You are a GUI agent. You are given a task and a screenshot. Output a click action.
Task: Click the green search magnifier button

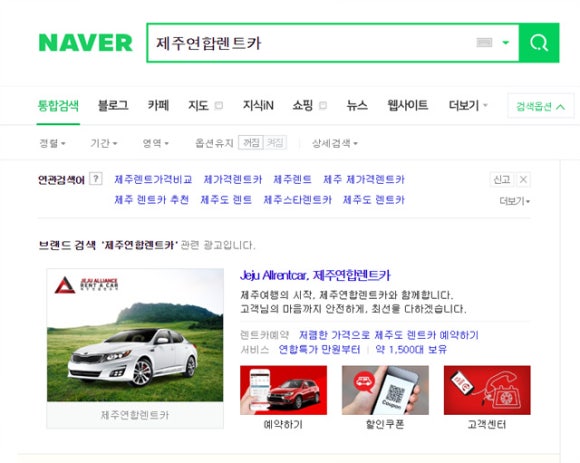point(539,43)
